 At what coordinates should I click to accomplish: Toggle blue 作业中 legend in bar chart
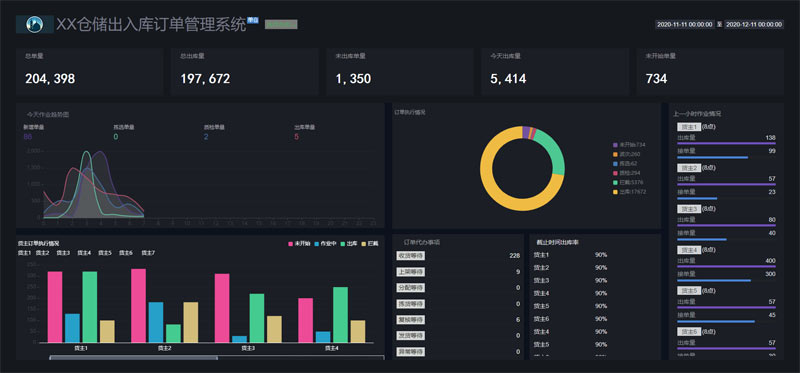(x=326, y=244)
